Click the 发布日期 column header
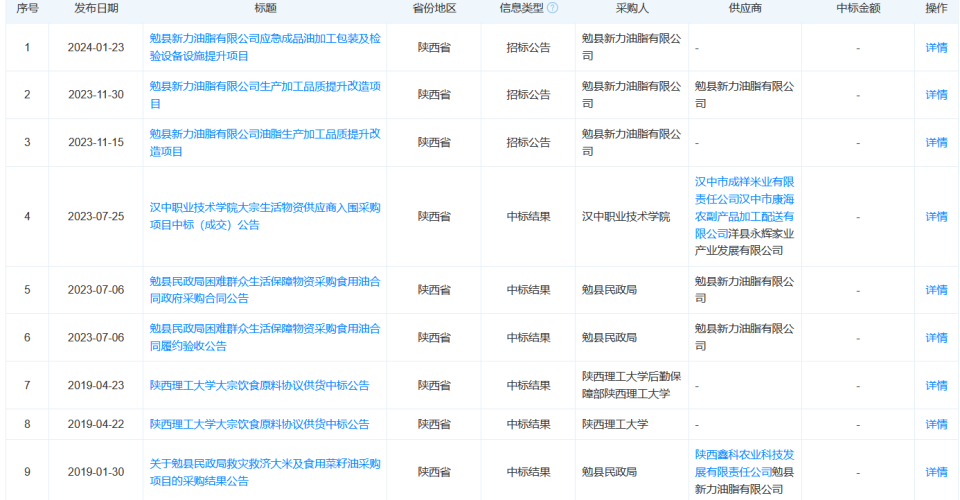Viewport: 960px width, 500px height. 96,8
